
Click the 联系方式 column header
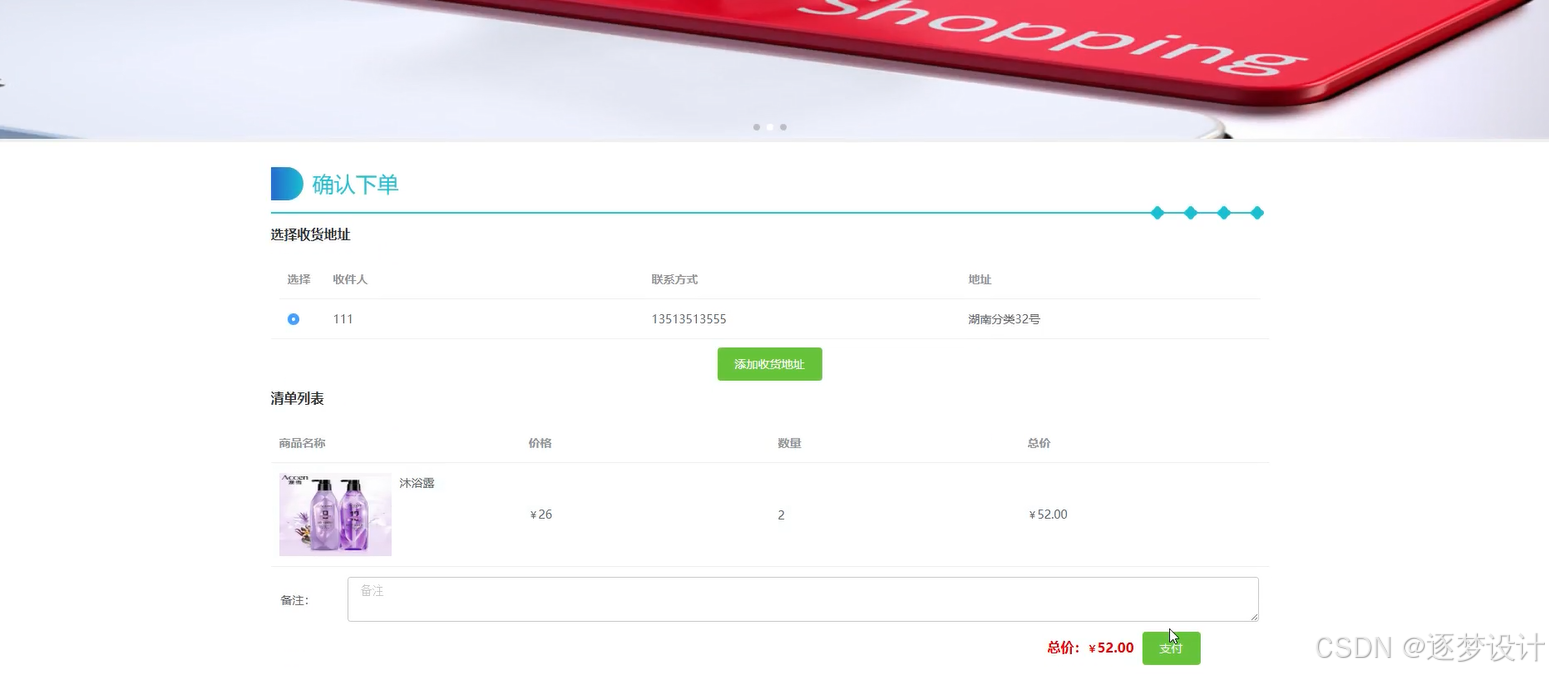[674, 279]
